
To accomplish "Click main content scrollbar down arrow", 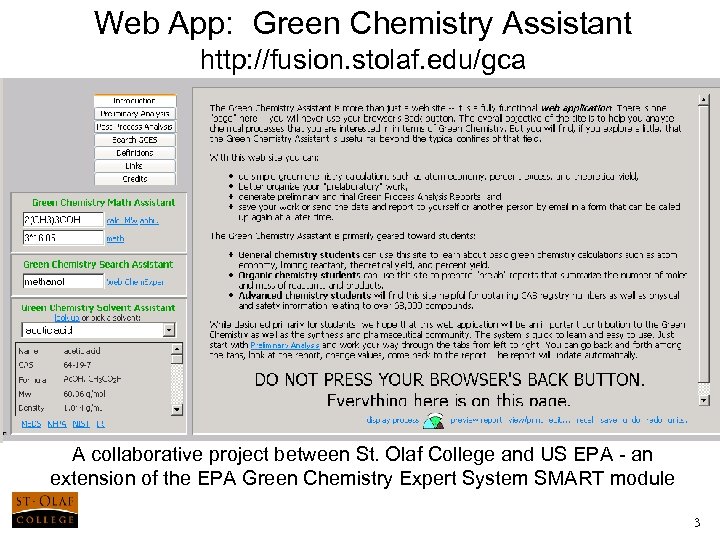I will 704,400.
